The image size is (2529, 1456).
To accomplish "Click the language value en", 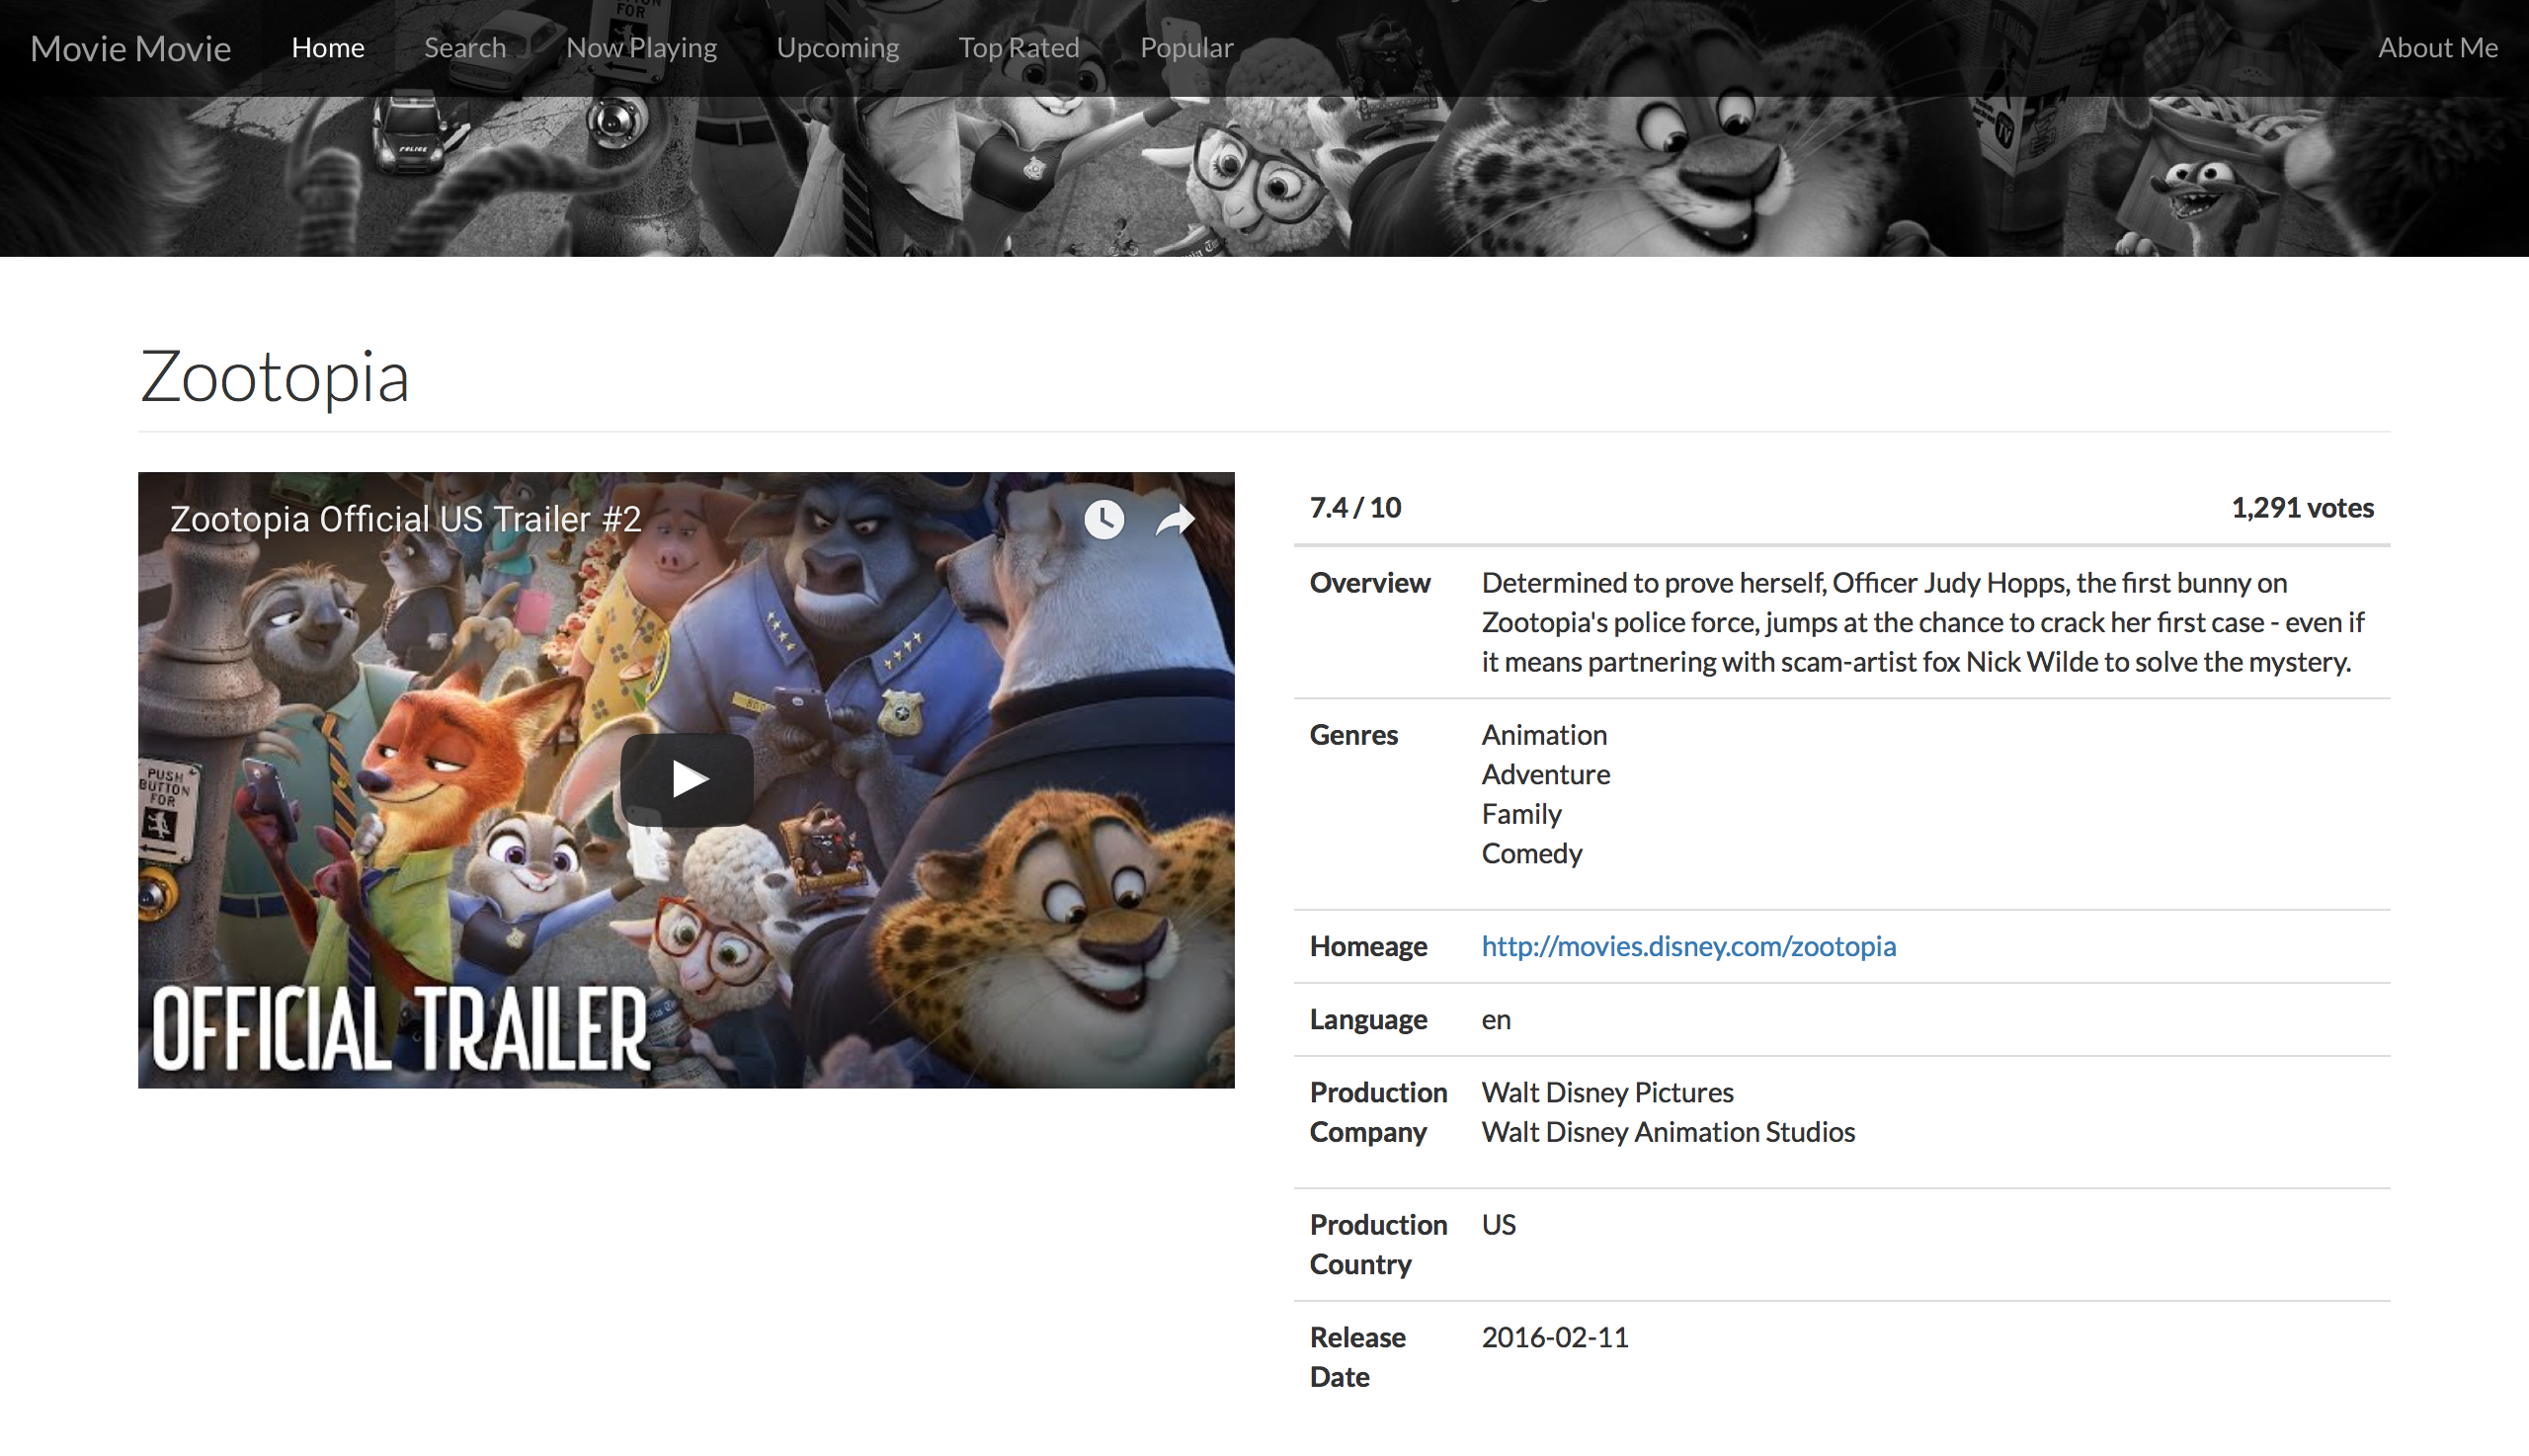I will click(1496, 1019).
